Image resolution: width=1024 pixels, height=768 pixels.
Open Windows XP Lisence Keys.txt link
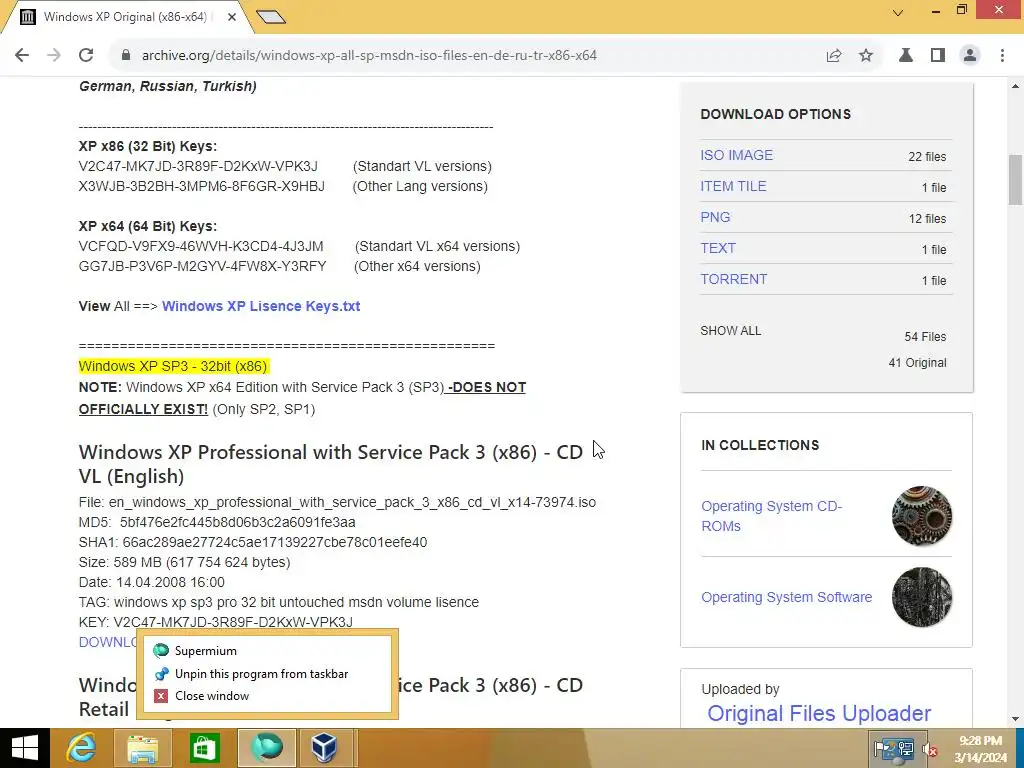coord(261,306)
